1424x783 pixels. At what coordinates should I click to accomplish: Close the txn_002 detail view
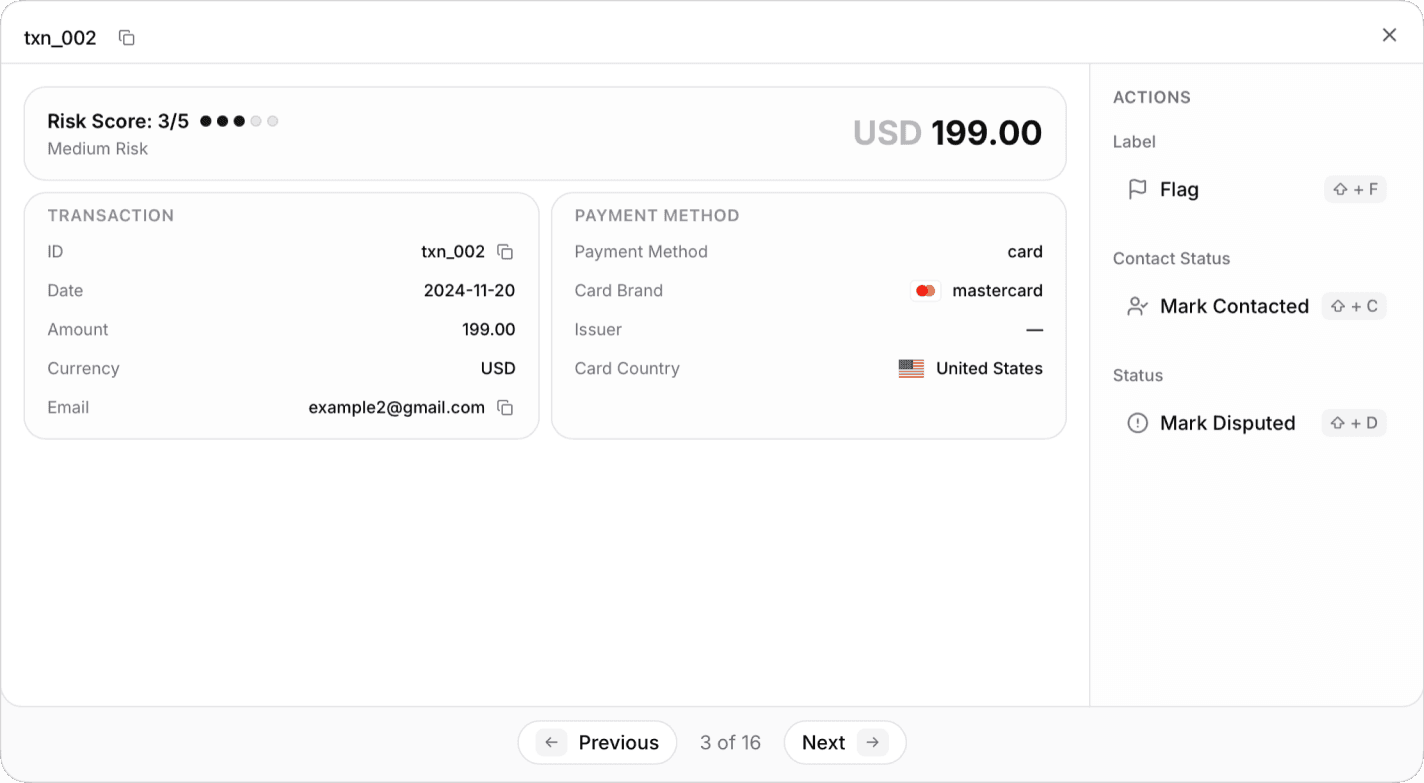[x=1389, y=34]
